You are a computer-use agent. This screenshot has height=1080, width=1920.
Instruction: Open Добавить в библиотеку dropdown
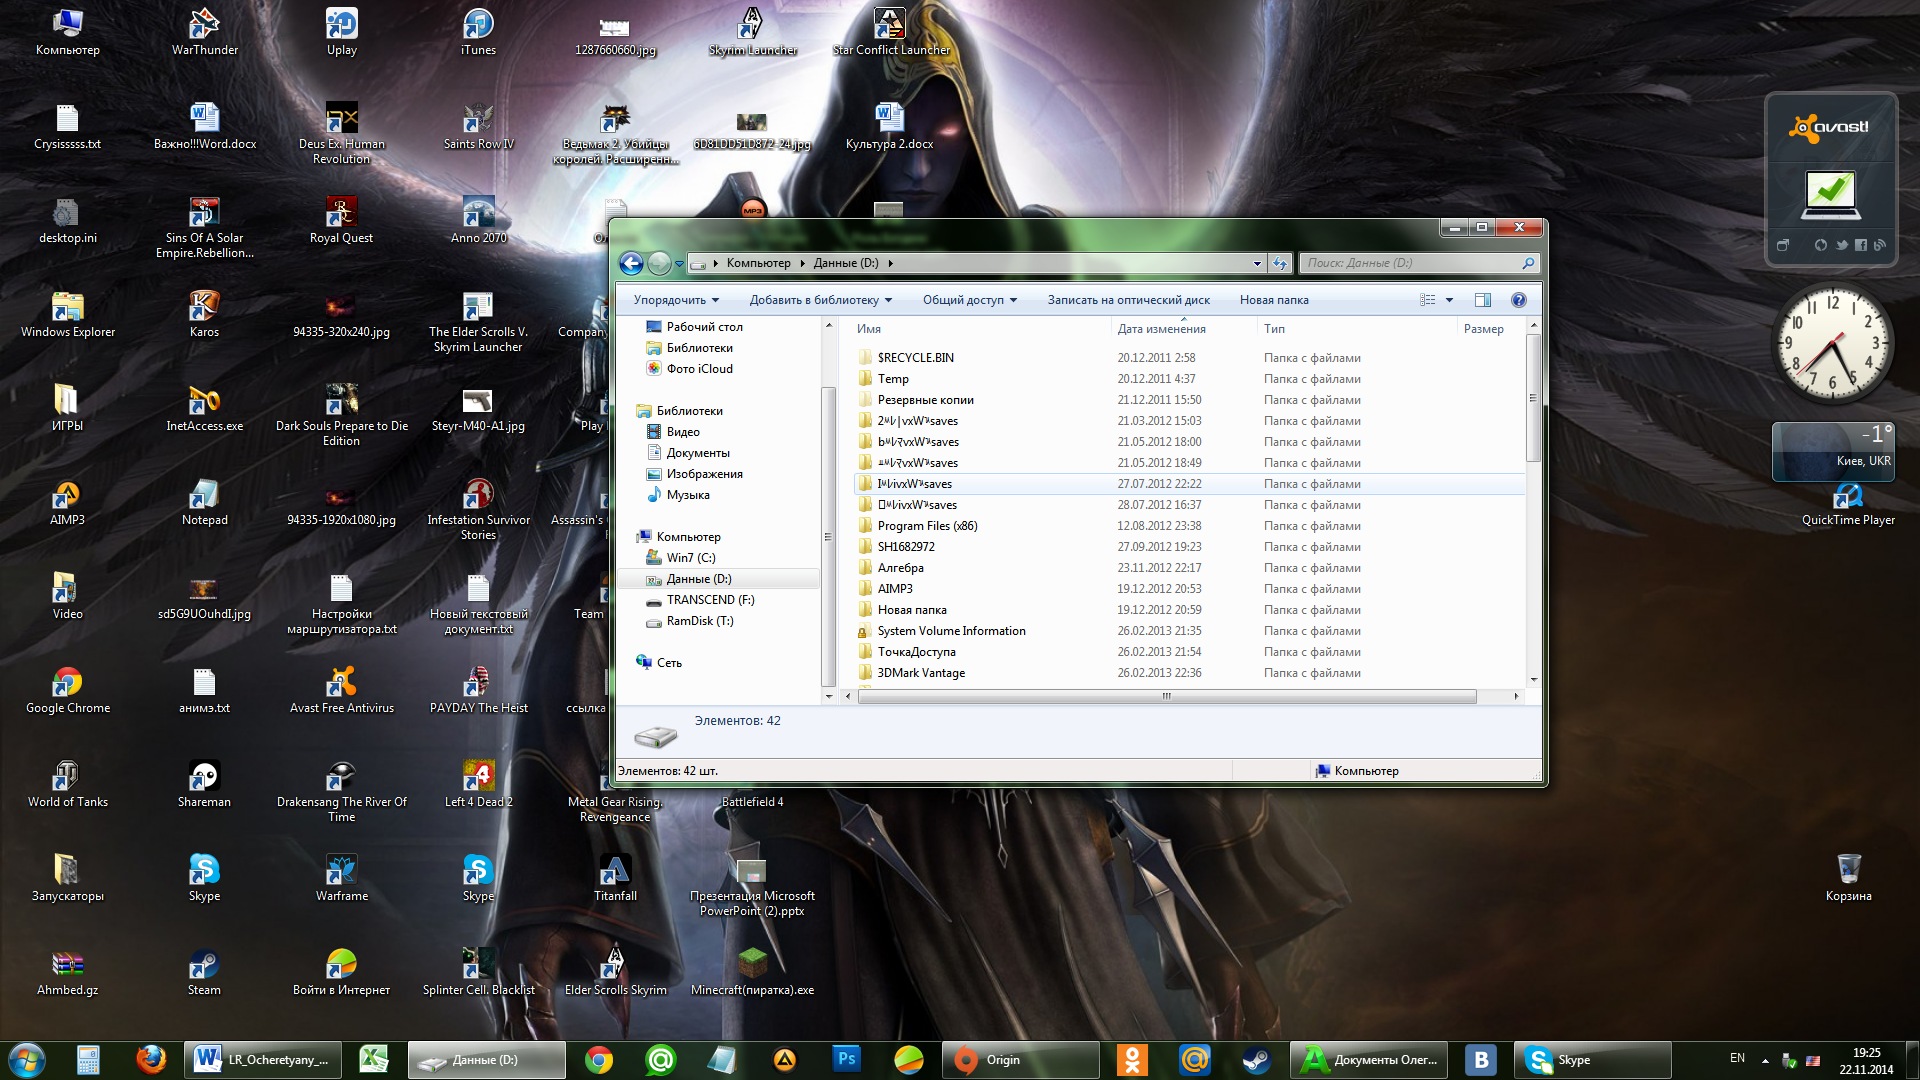pyautogui.click(x=820, y=300)
